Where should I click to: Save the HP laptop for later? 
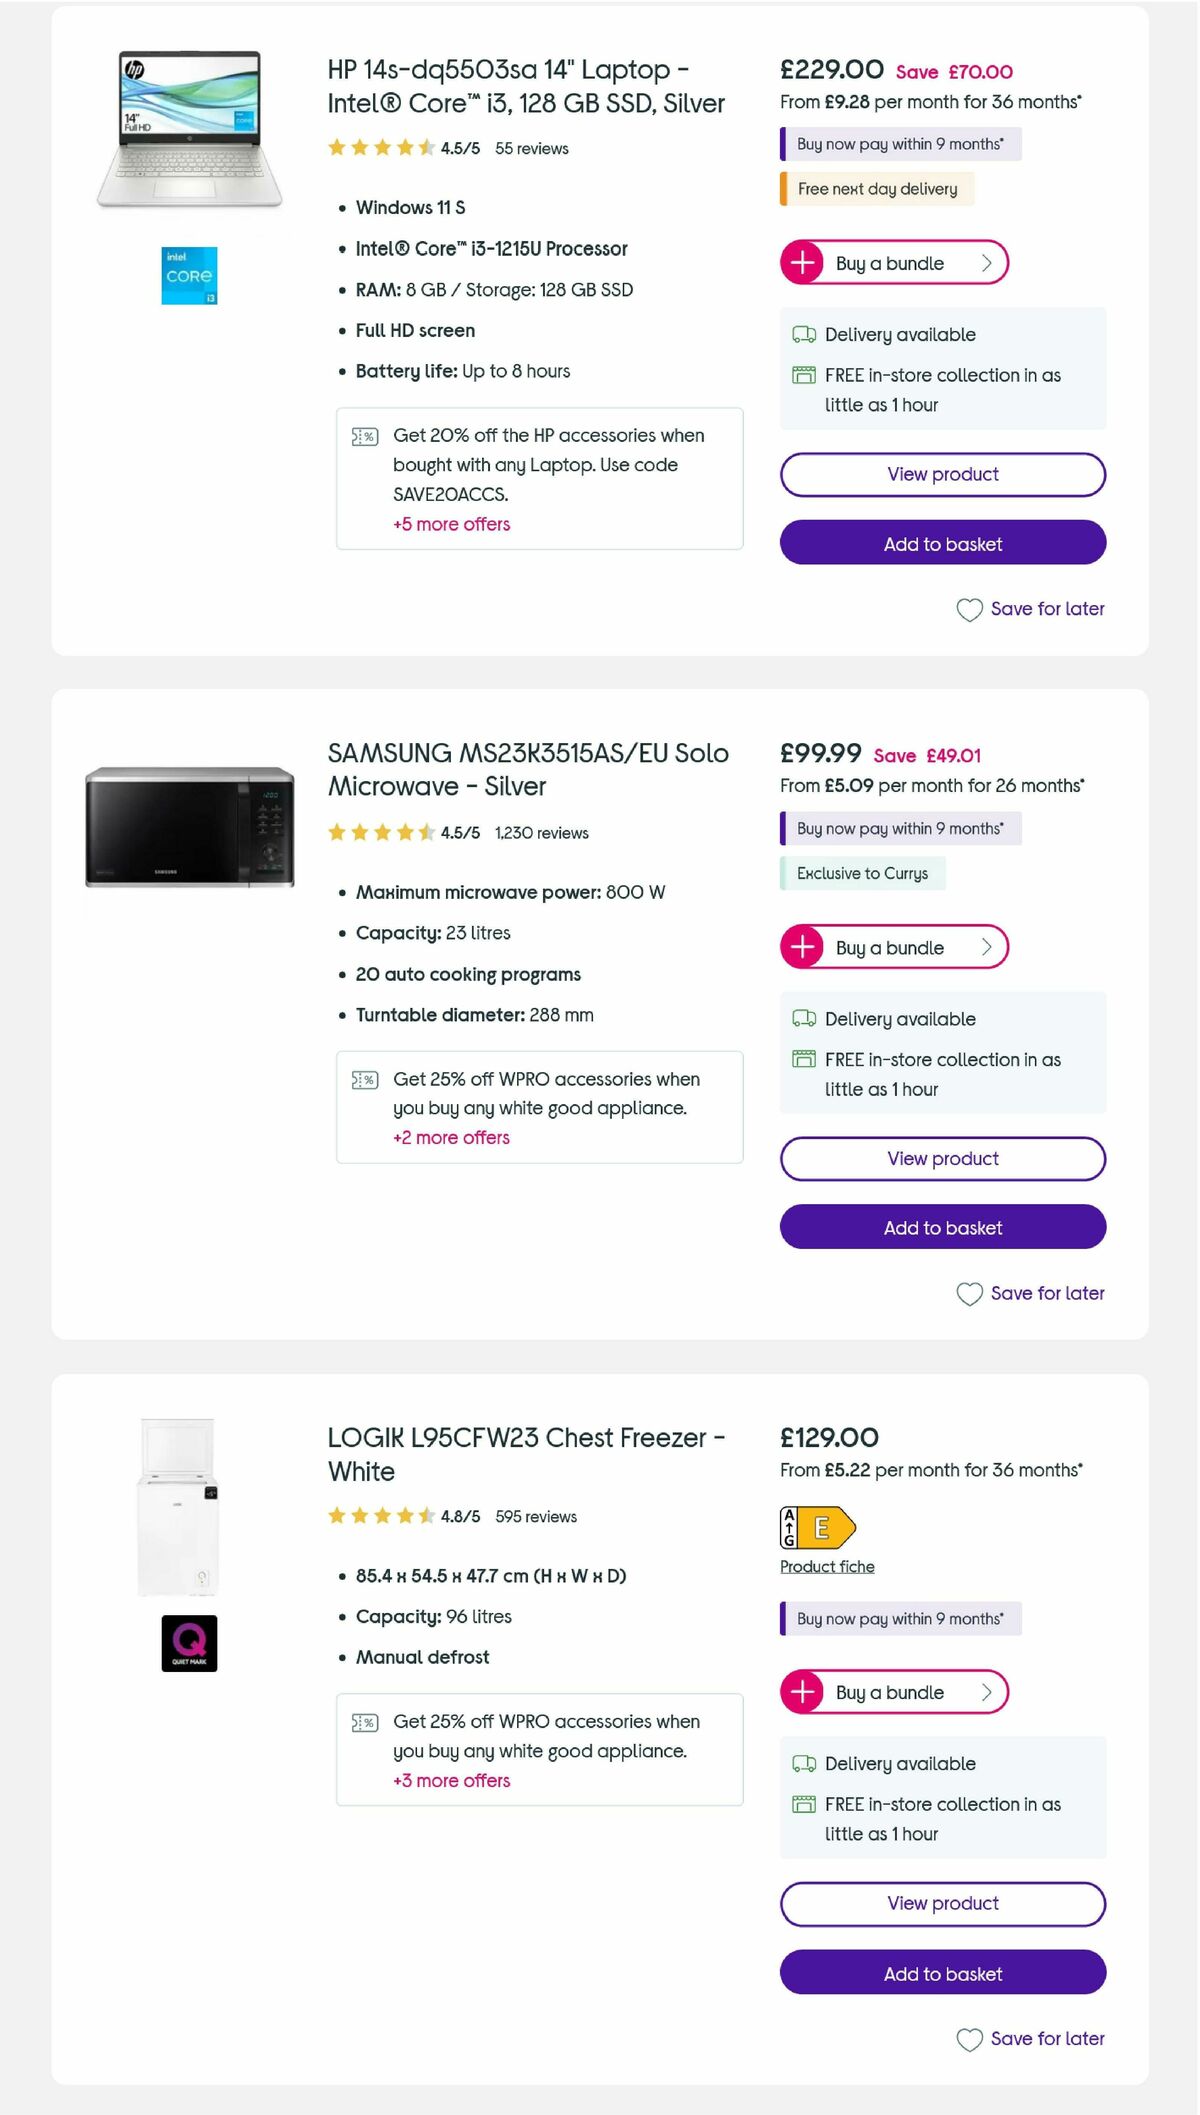[x=1030, y=609]
